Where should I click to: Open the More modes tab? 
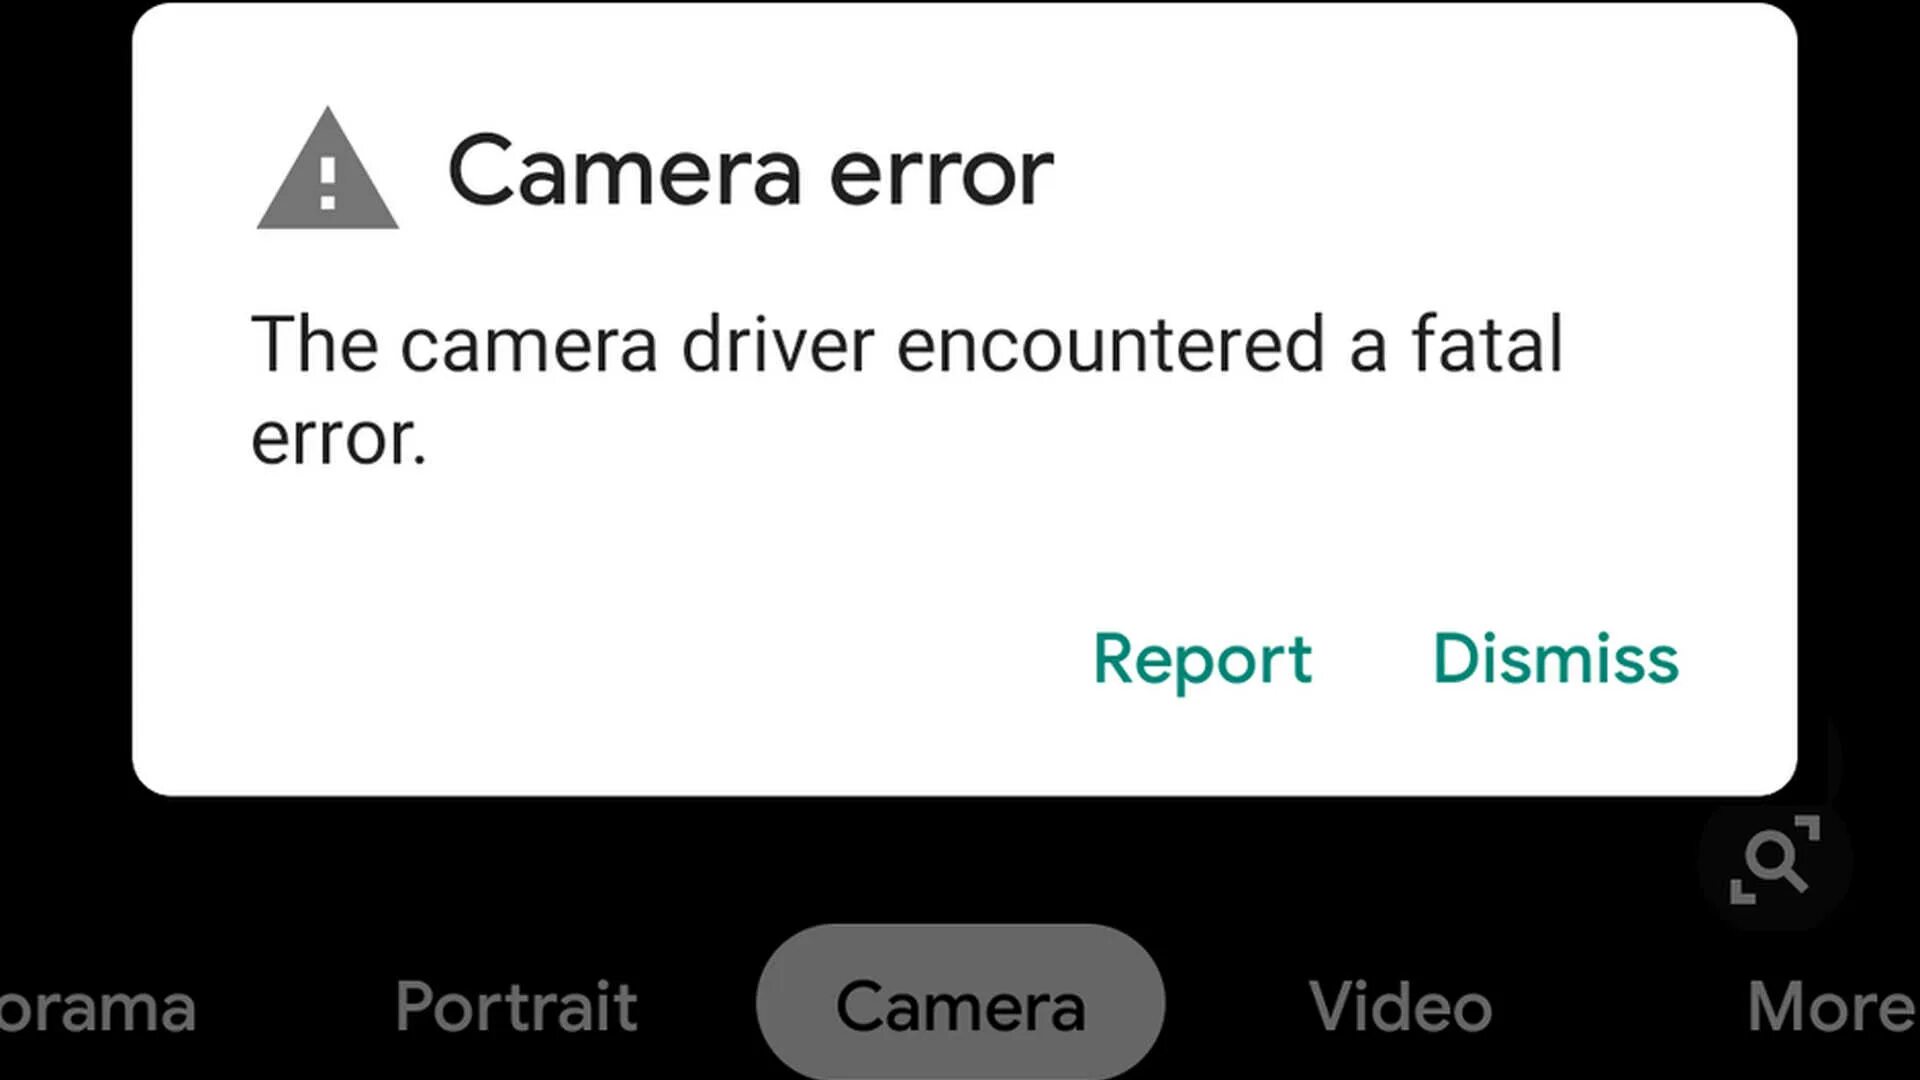pos(1832,1005)
